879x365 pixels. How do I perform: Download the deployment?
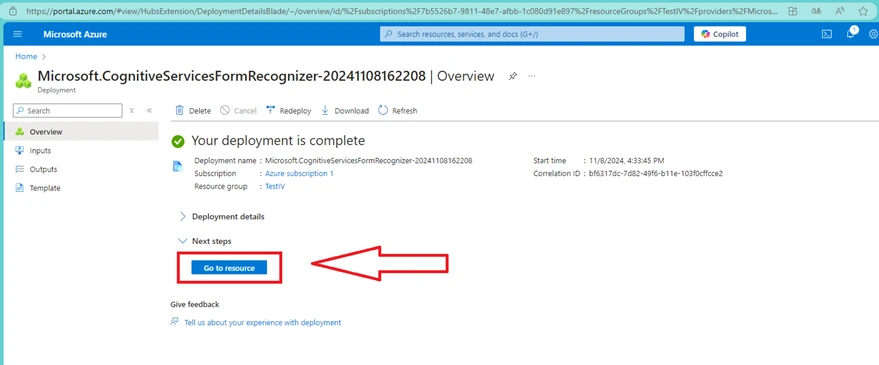(x=345, y=110)
